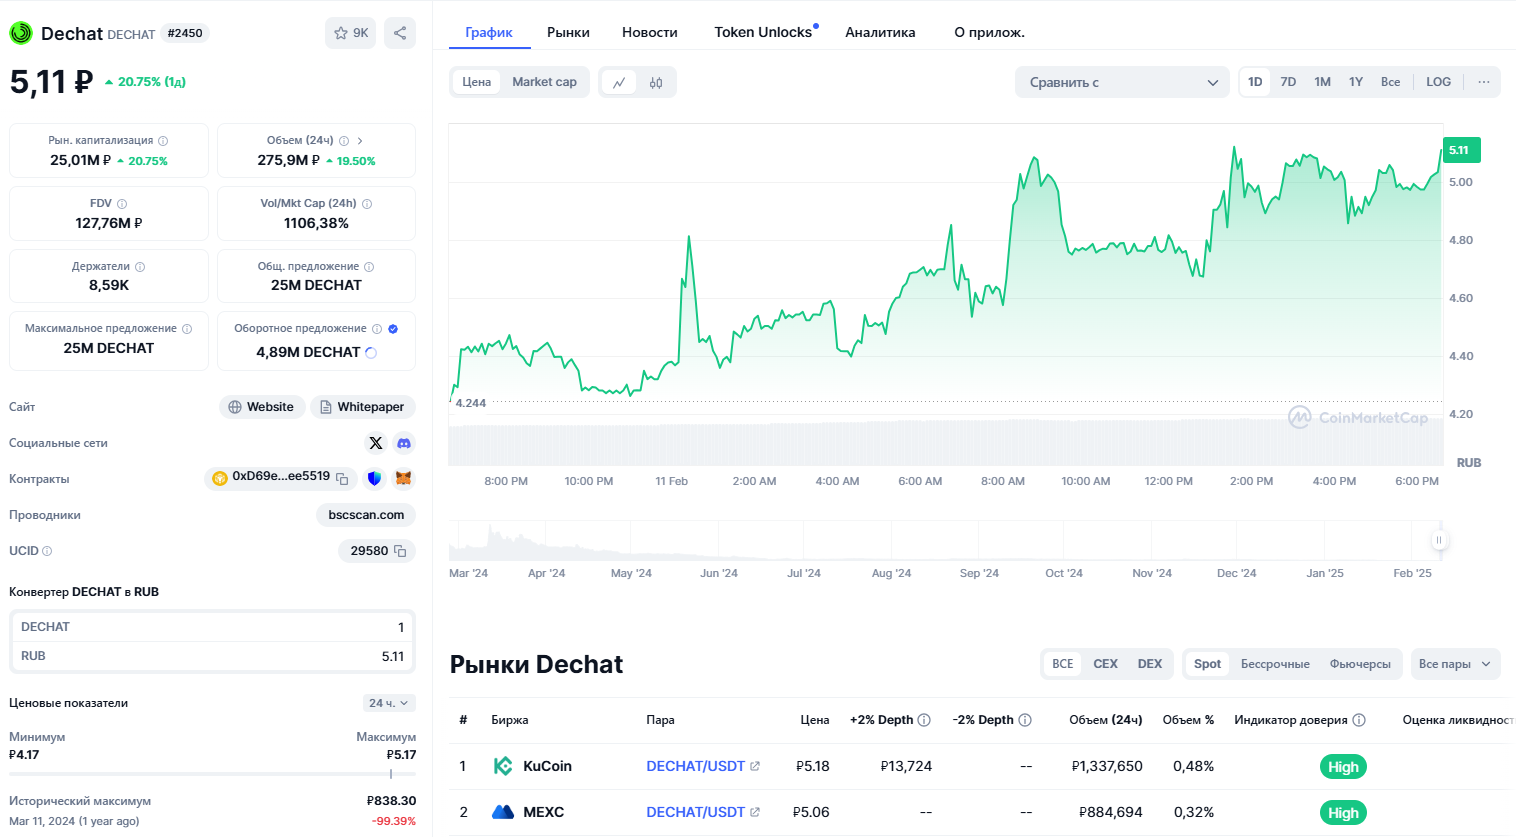1516x837 pixels.
Task: Click the 5.11 price label on chart
Action: click(1461, 150)
